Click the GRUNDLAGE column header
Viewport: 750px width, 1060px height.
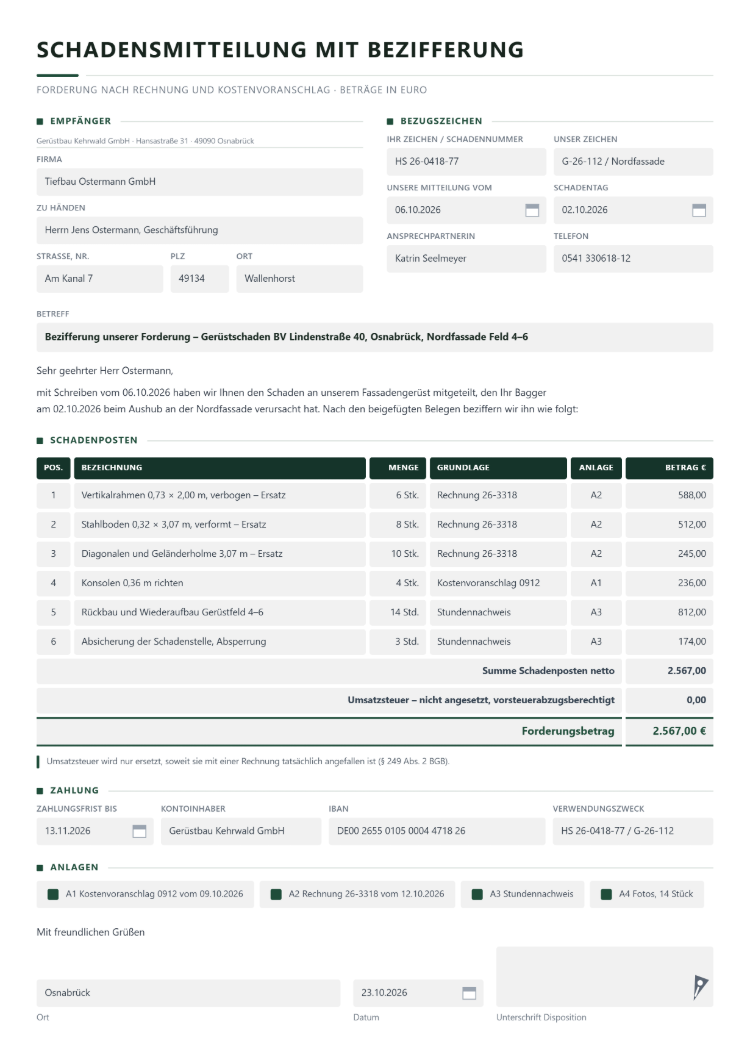498,468
